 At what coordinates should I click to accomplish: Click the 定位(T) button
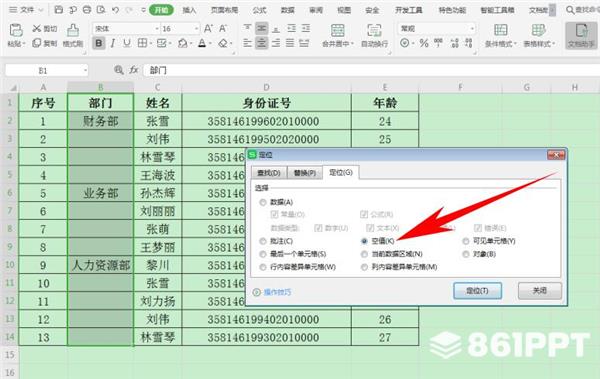click(x=477, y=291)
